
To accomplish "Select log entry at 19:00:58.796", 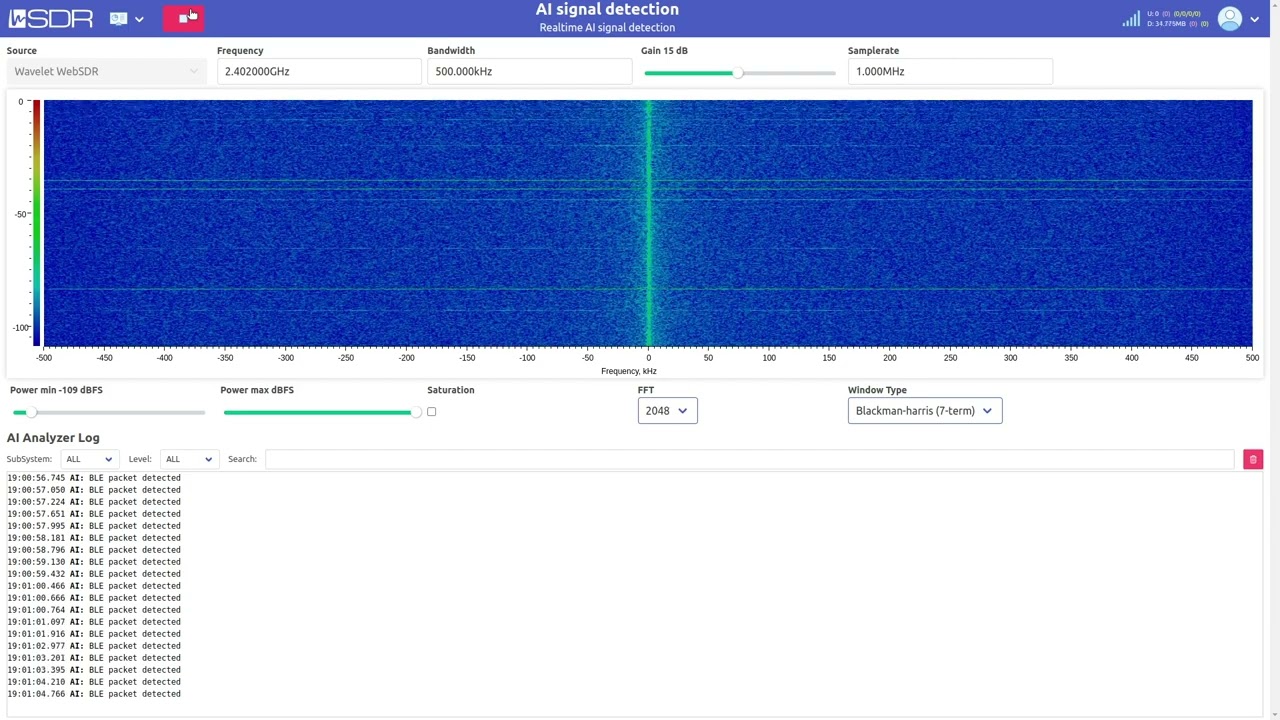I will click(94, 550).
